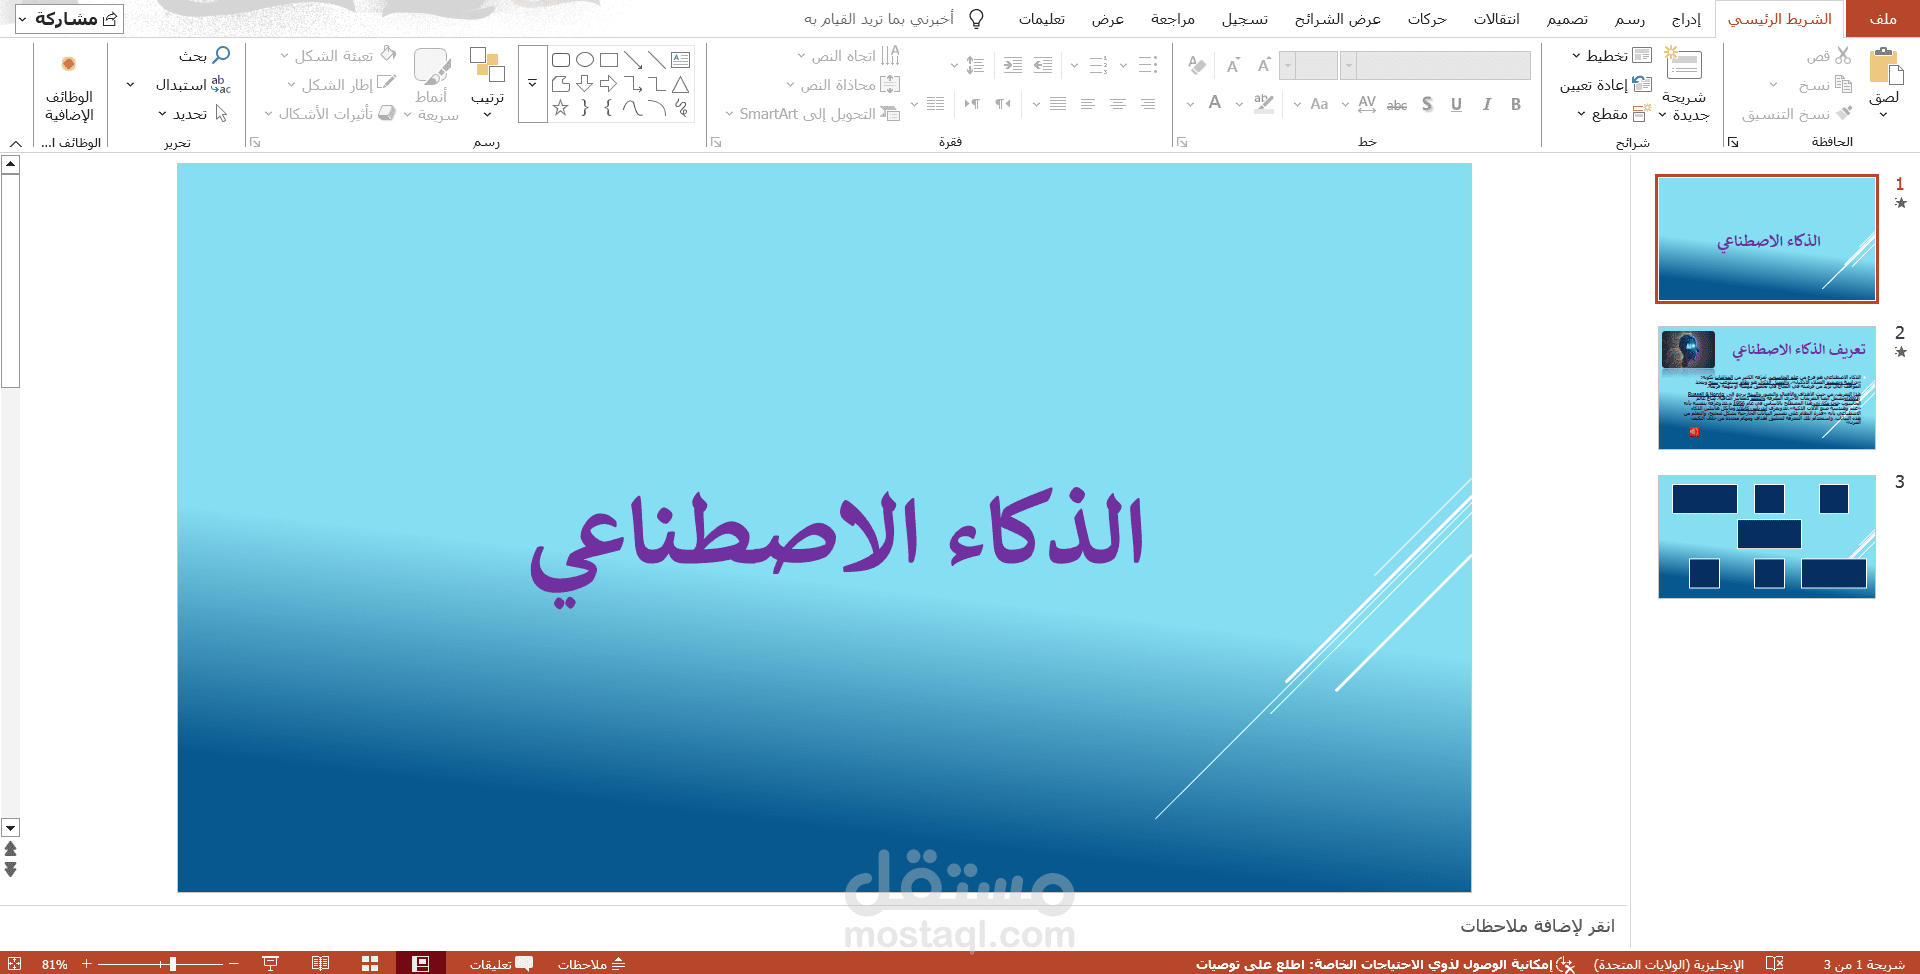Click the font color A icon
This screenshot has height=974, width=1920.
[x=1215, y=103]
